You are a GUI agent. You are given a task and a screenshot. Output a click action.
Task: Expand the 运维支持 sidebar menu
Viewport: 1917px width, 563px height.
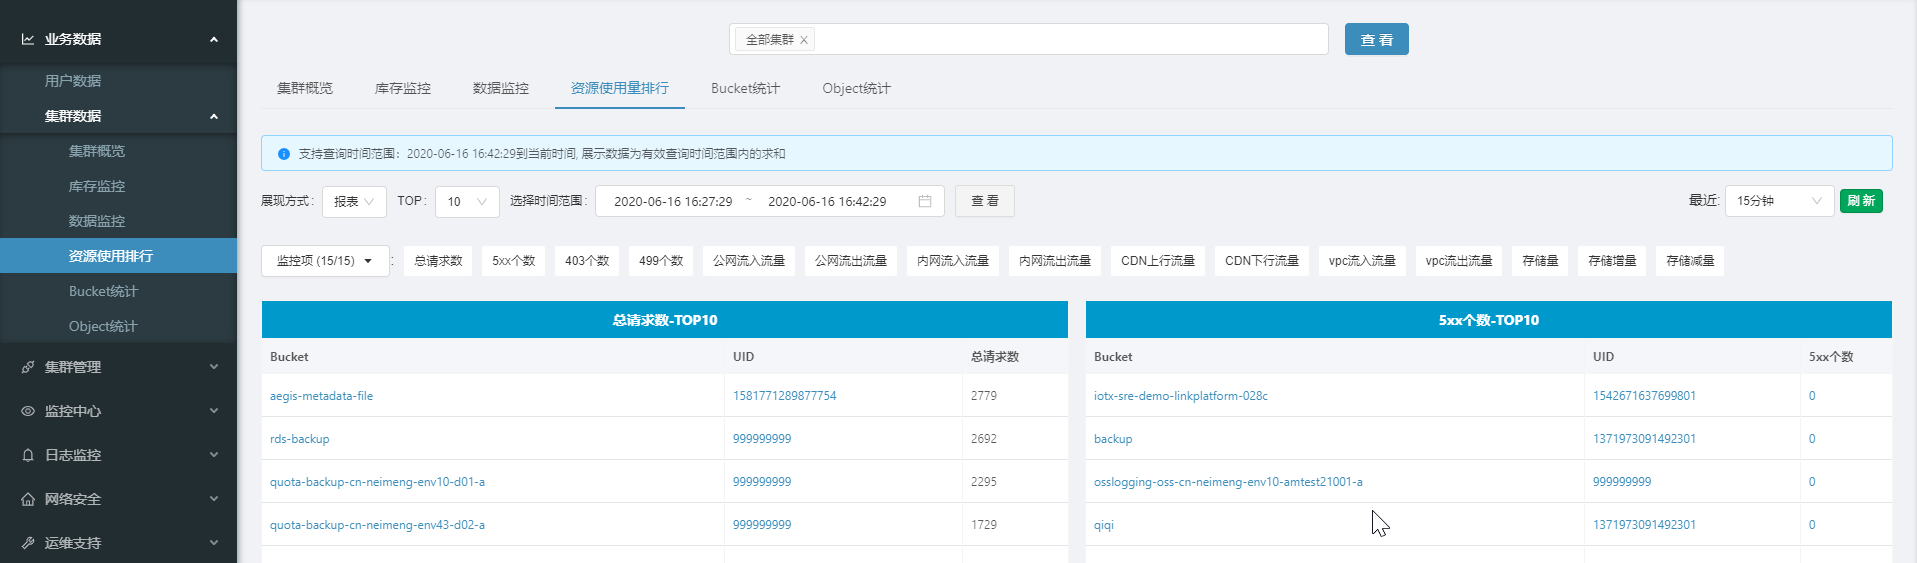[x=214, y=543]
